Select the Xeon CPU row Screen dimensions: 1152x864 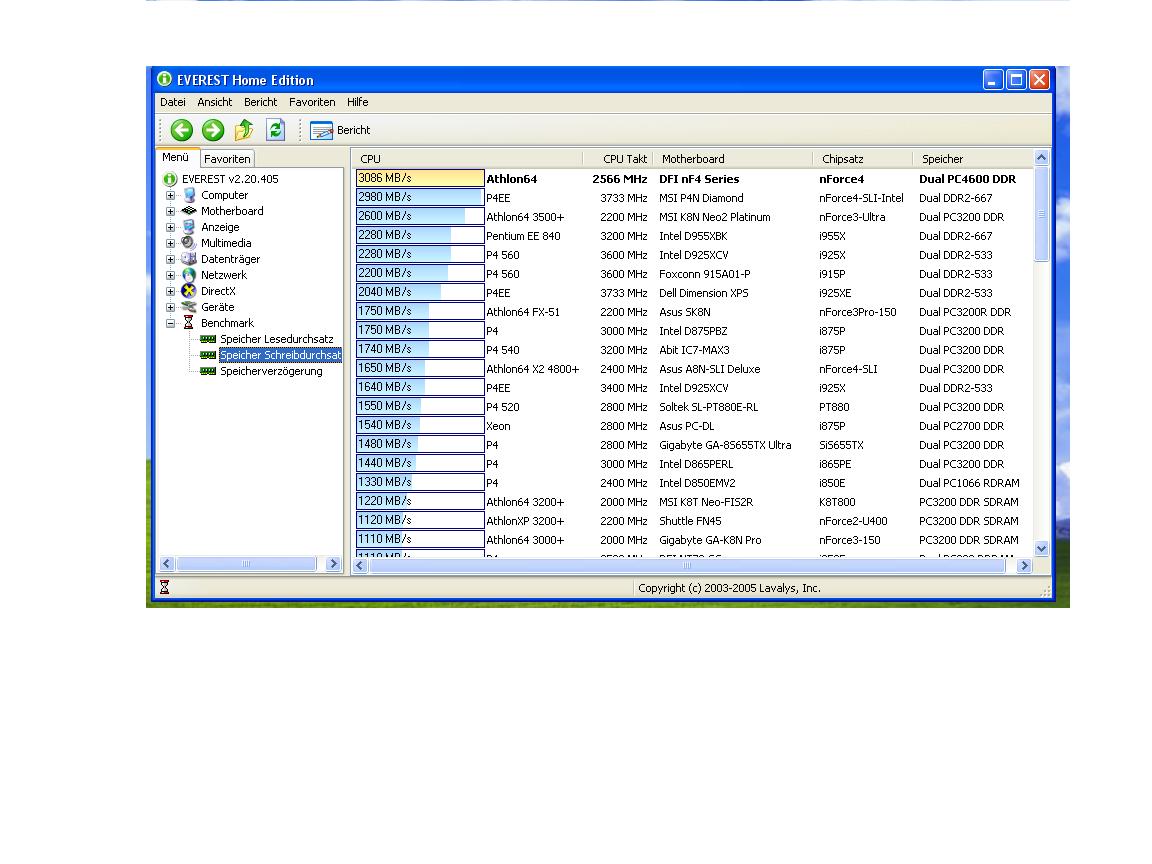click(x=694, y=426)
